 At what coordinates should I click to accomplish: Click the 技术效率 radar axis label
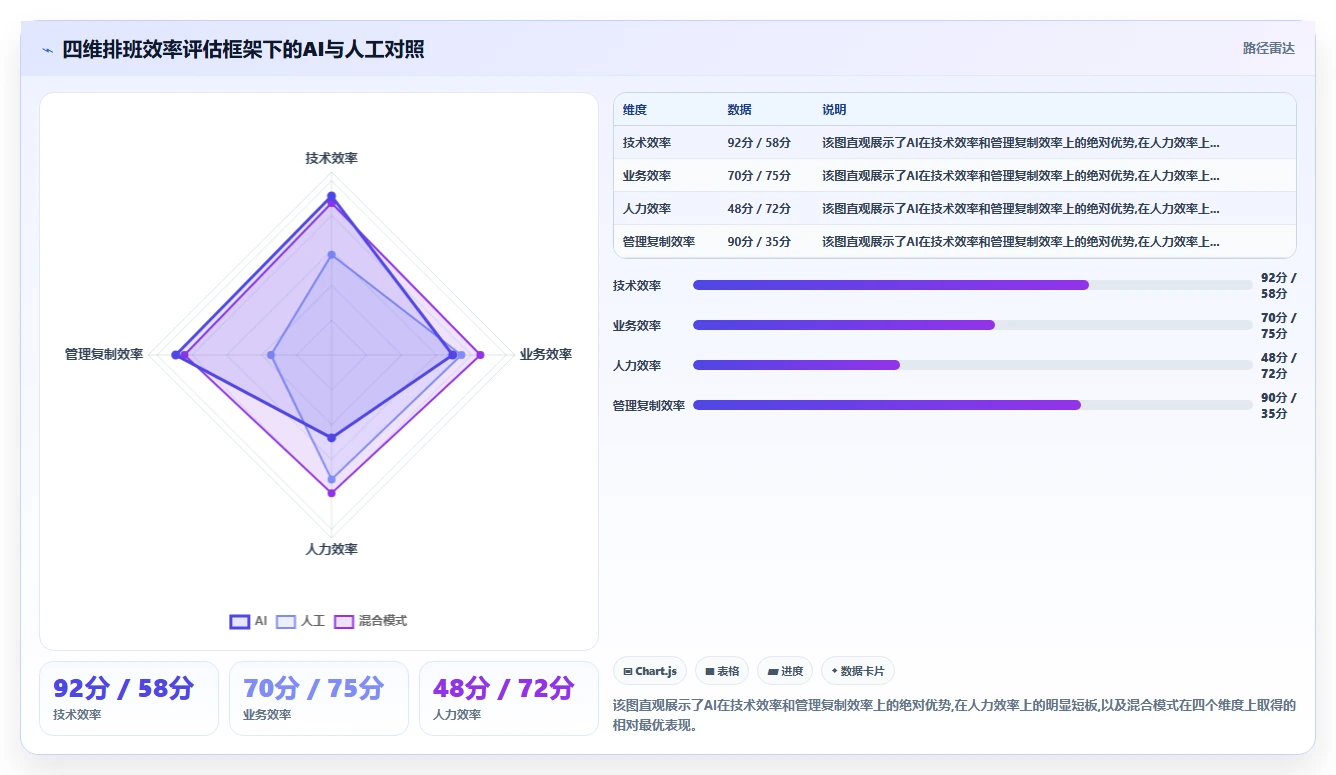[332, 158]
